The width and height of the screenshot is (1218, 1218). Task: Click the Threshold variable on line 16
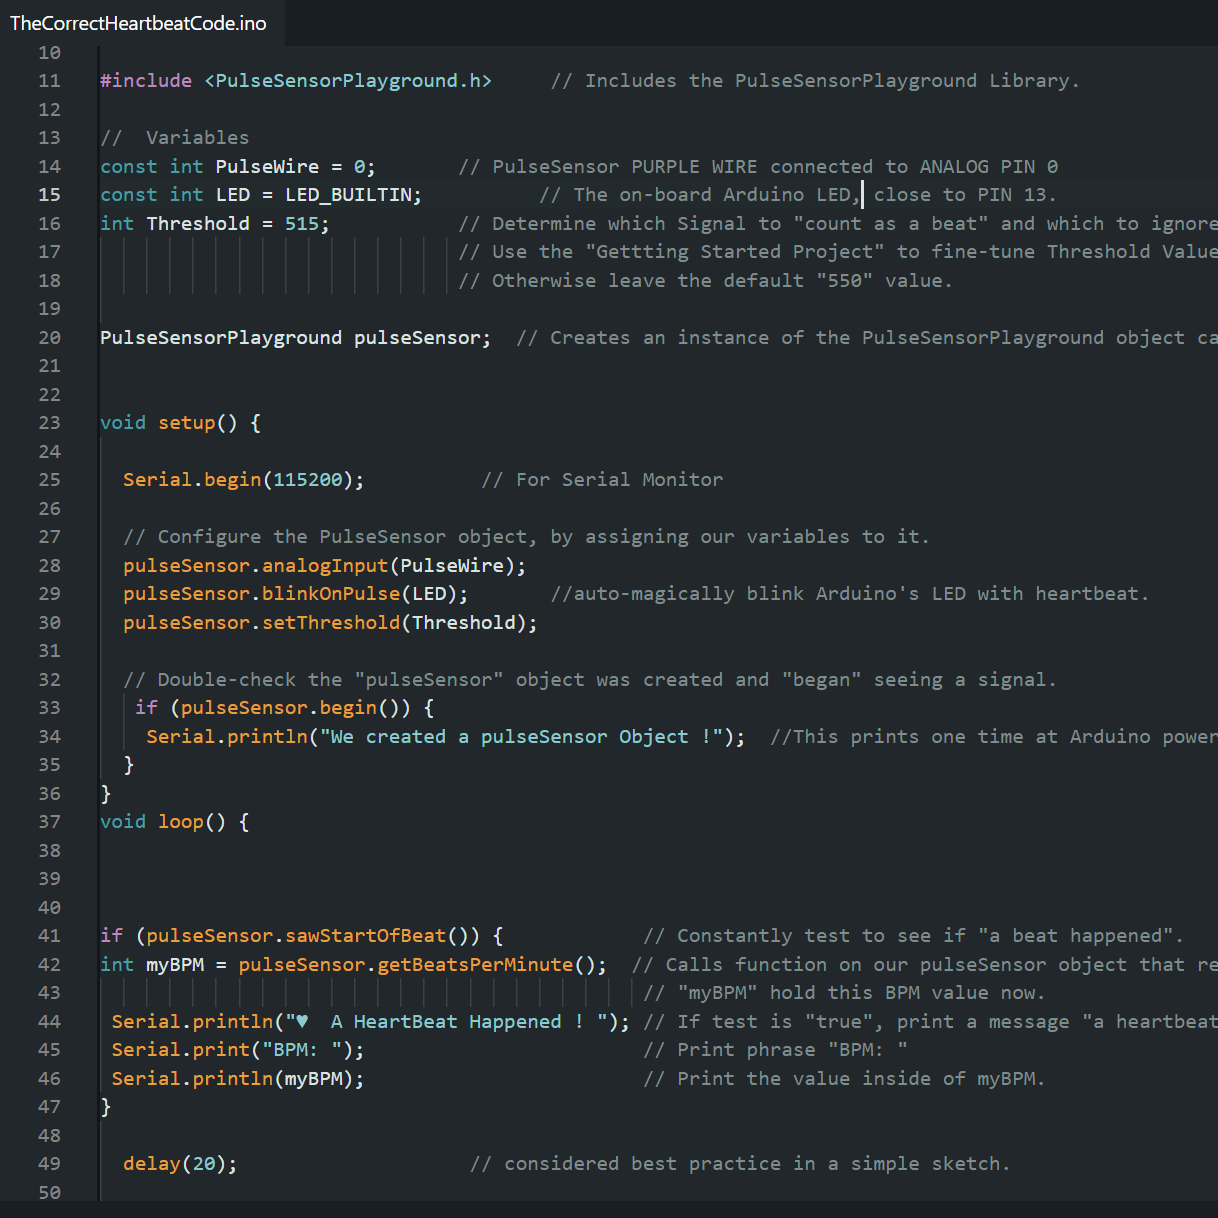pyautogui.click(x=198, y=223)
